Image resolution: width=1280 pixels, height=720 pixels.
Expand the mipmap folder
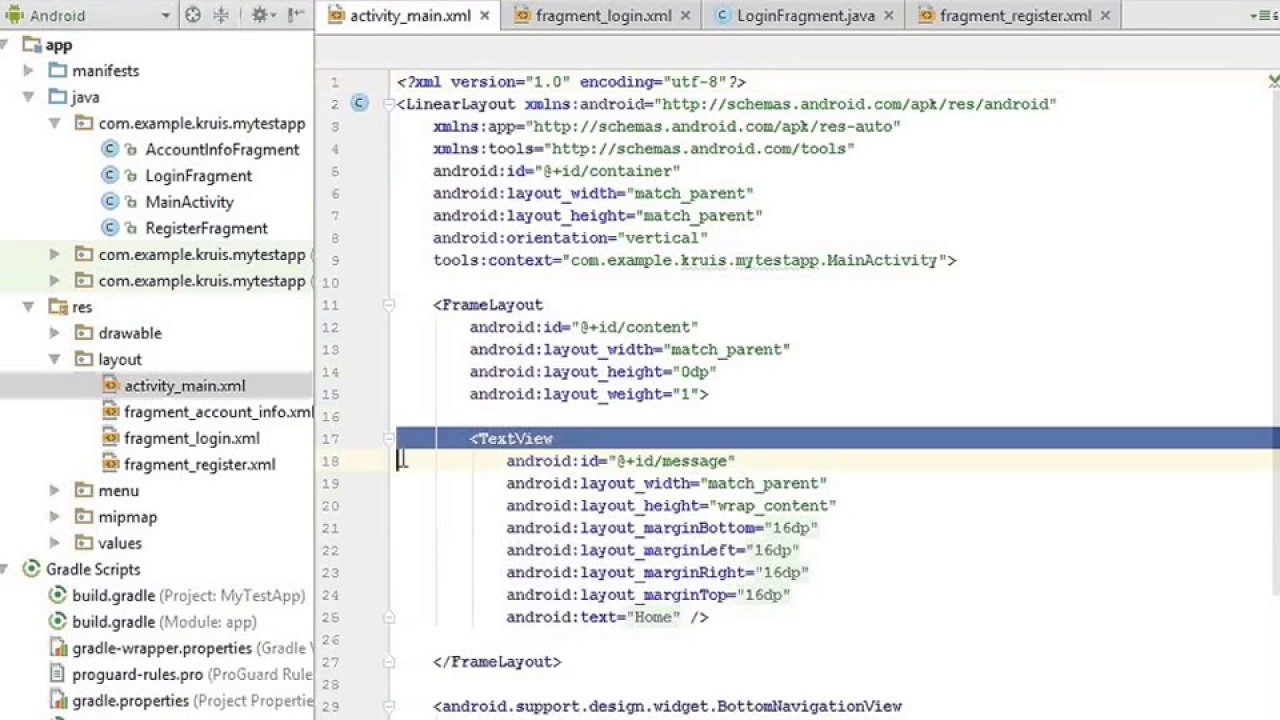[x=55, y=517]
